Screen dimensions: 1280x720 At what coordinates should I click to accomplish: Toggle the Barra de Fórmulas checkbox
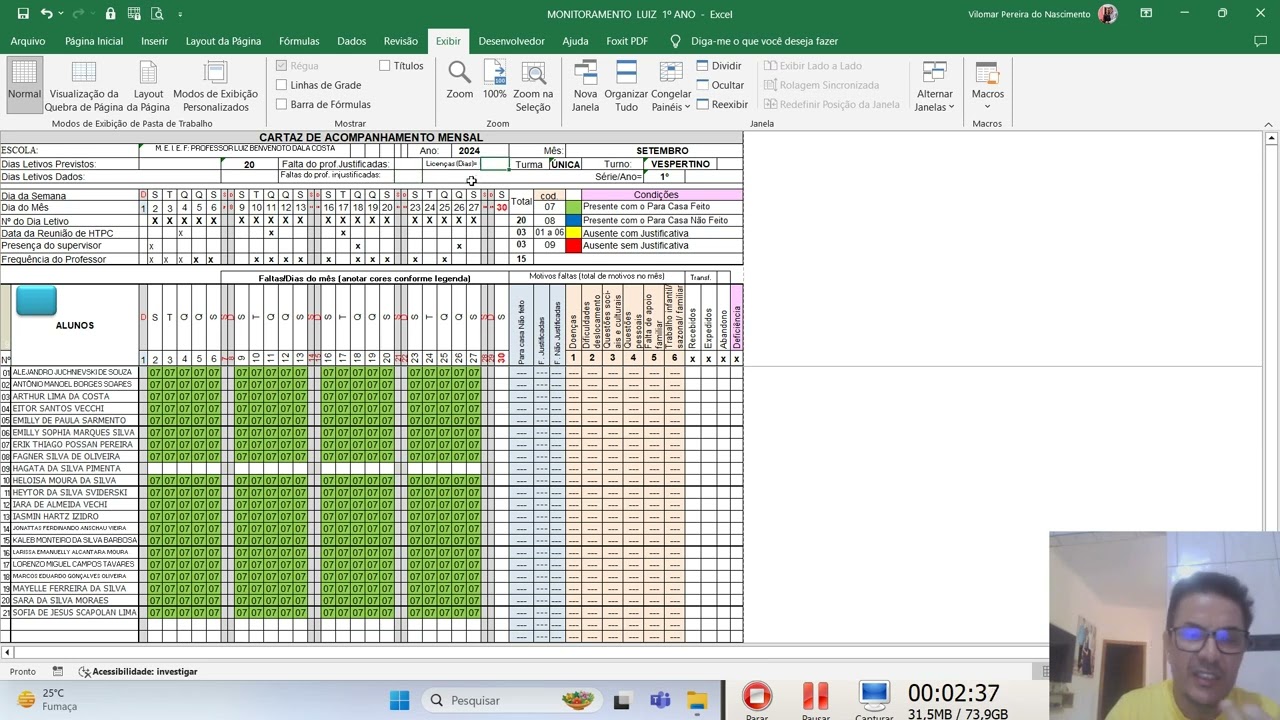click(x=282, y=104)
